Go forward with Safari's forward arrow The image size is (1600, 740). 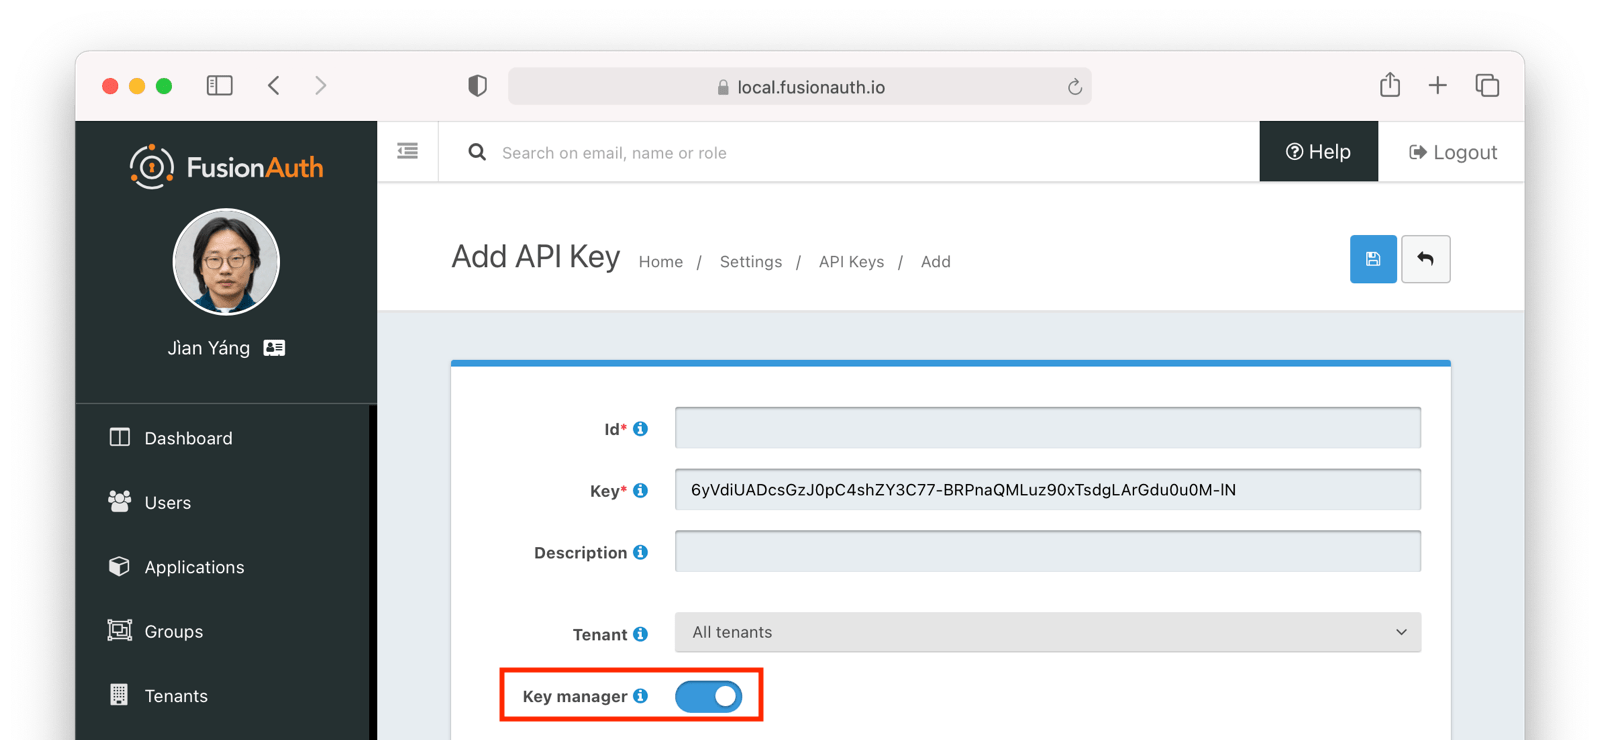[320, 86]
